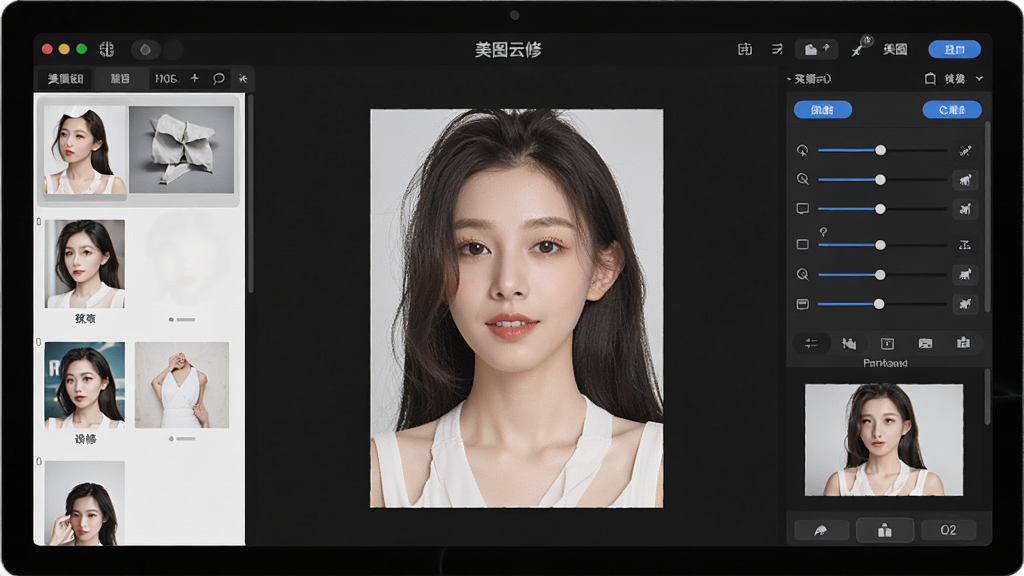Click the first adjustment slider with circular-arrow icon

882,150
